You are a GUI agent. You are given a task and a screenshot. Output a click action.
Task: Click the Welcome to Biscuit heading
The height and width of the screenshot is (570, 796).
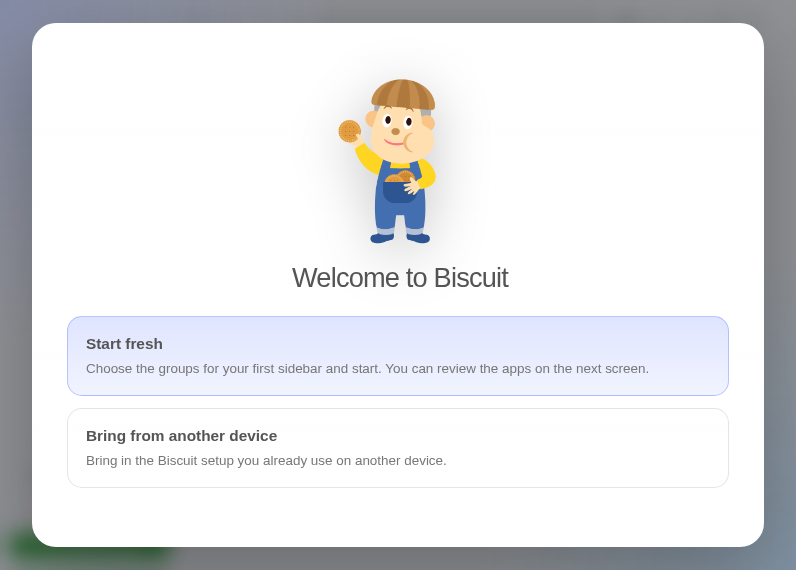tap(400, 278)
